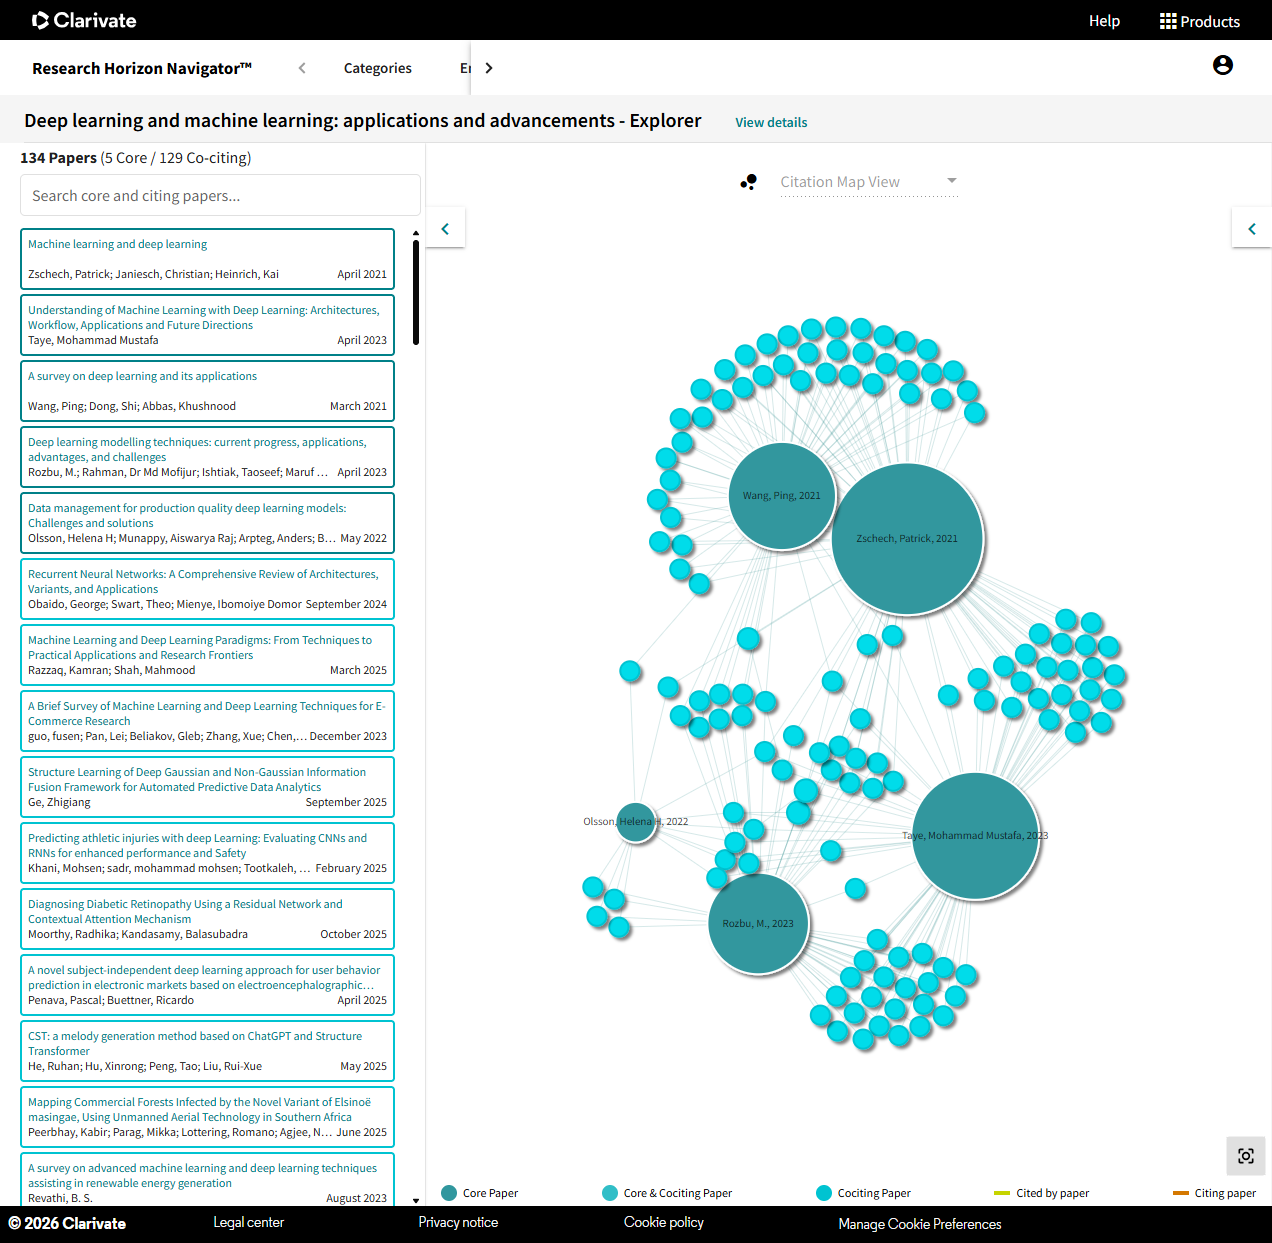Go to next breadcrumb with right chevron
Image resolution: width=1272 pixels, height=1243 pixels.
(x=489, y=68)
